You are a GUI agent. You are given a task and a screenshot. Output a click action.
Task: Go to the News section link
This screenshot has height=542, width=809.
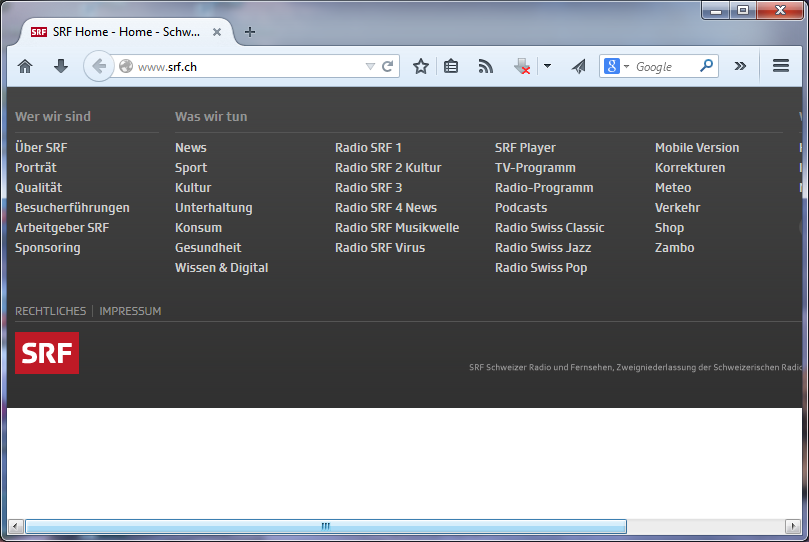point(191,147)
